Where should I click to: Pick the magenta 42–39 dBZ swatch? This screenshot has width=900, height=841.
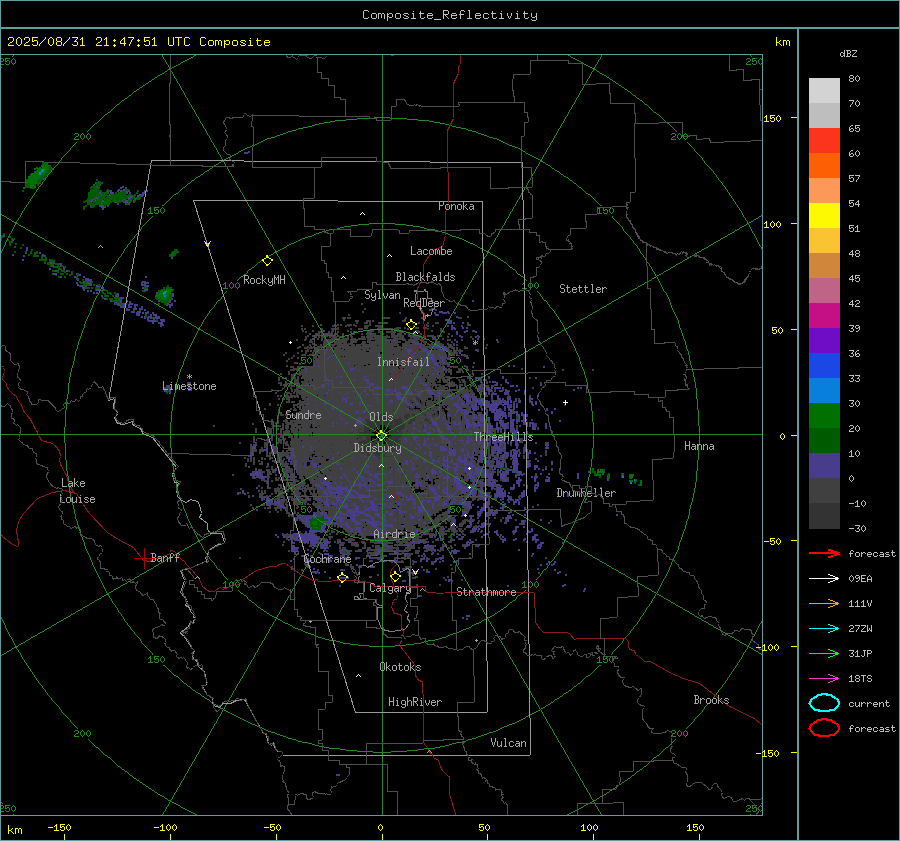coord(824,316)
